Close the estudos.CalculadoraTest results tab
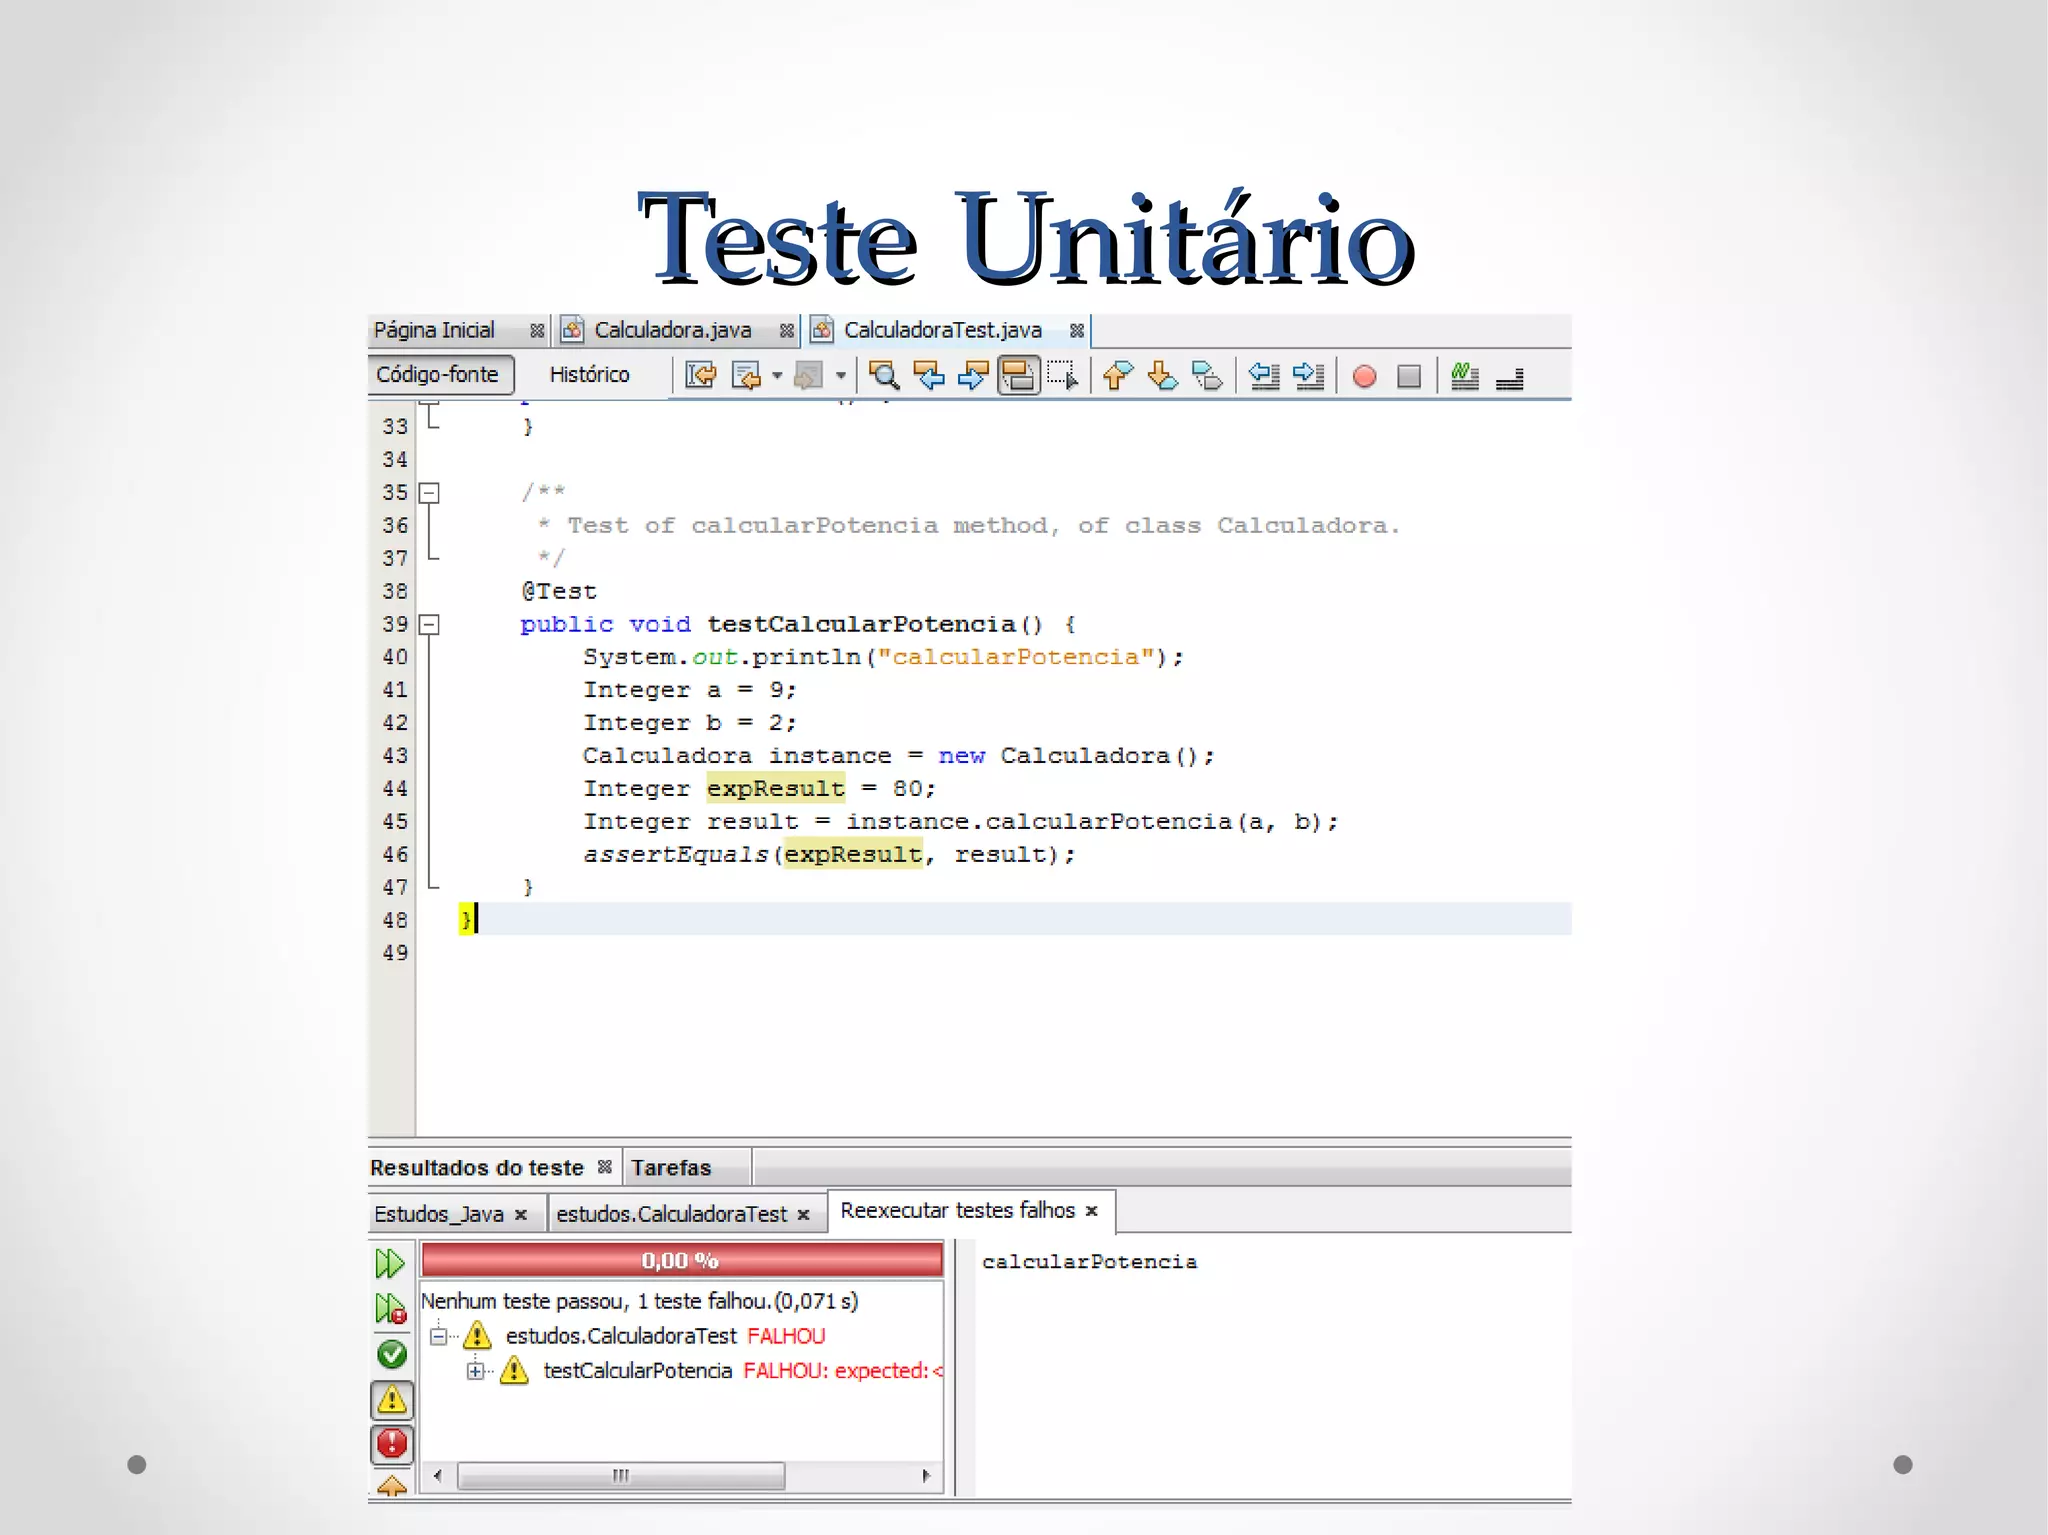This screenshot has width=2048, height=1535. (803, 1215)
